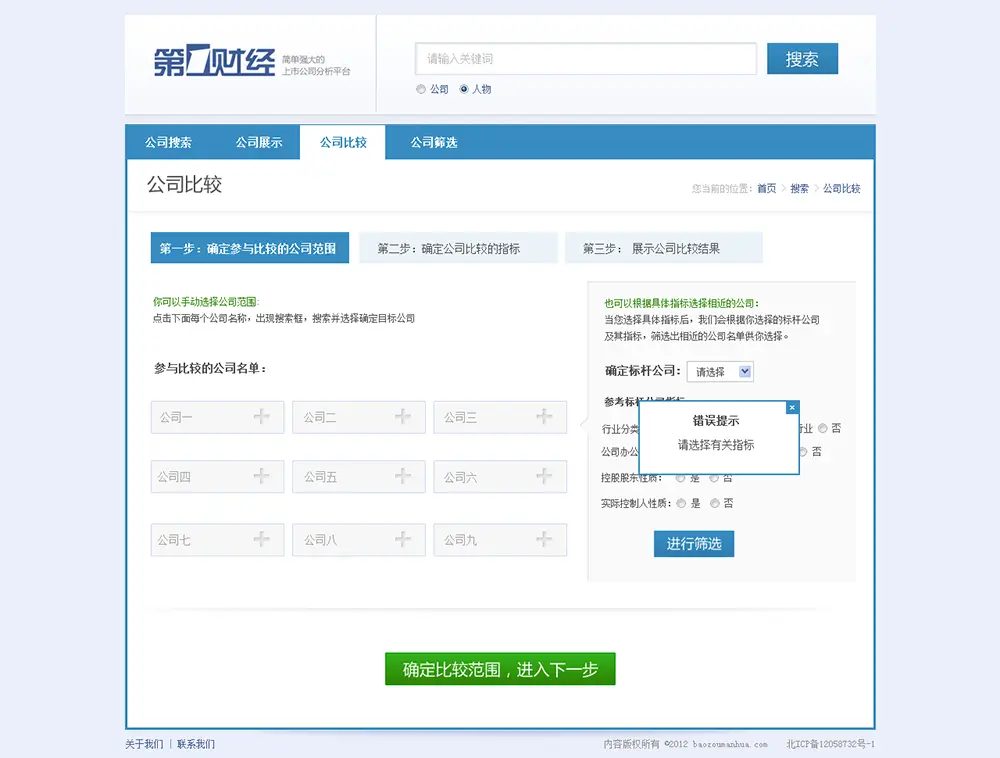Screen dimensions: 1000x758
Task: Choose 否 for 实际控制人性质
Action: [714, 503]
